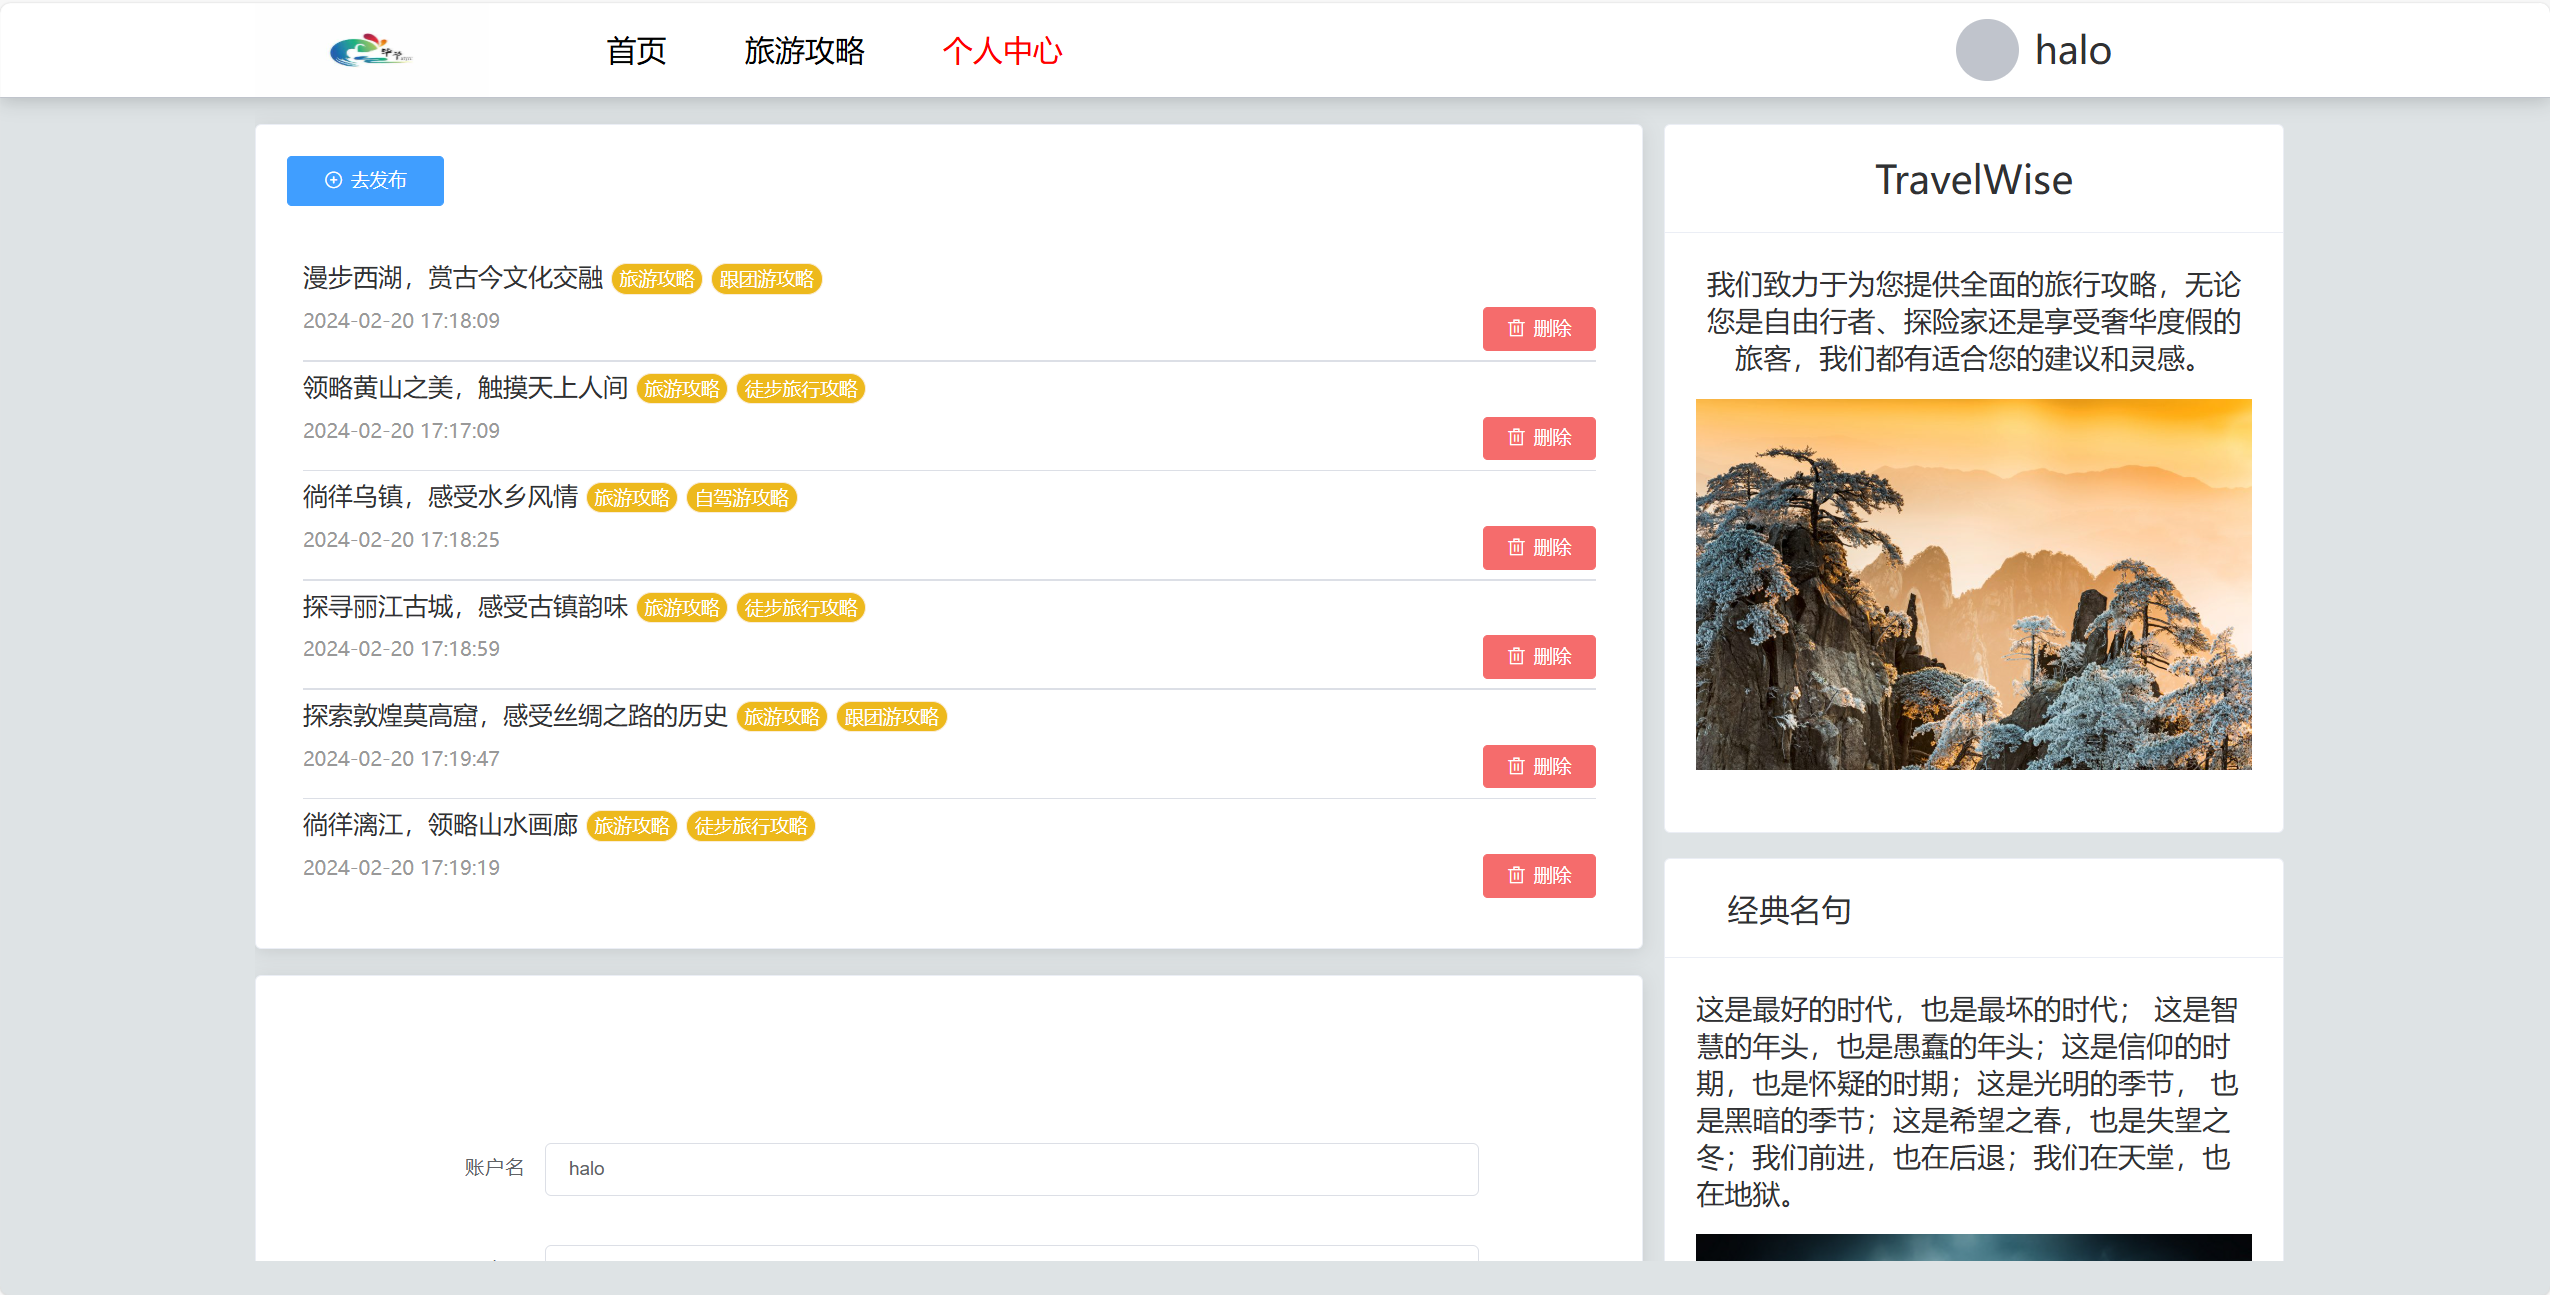Click plus icon on 去发布 button
Screen dimensions: 2550x1295
[334, 180]
